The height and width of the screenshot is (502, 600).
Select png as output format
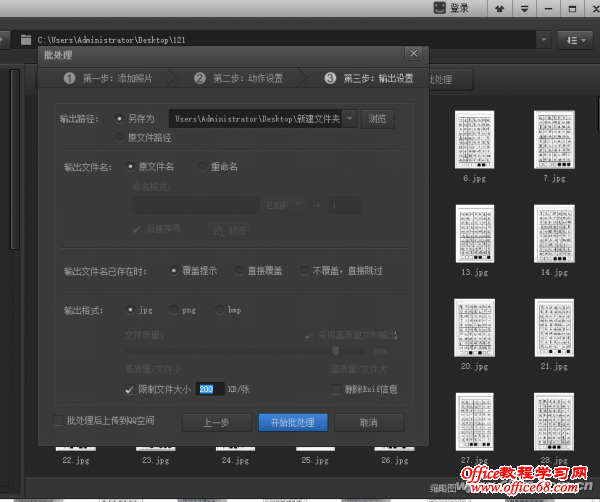[x=174, y=310]
